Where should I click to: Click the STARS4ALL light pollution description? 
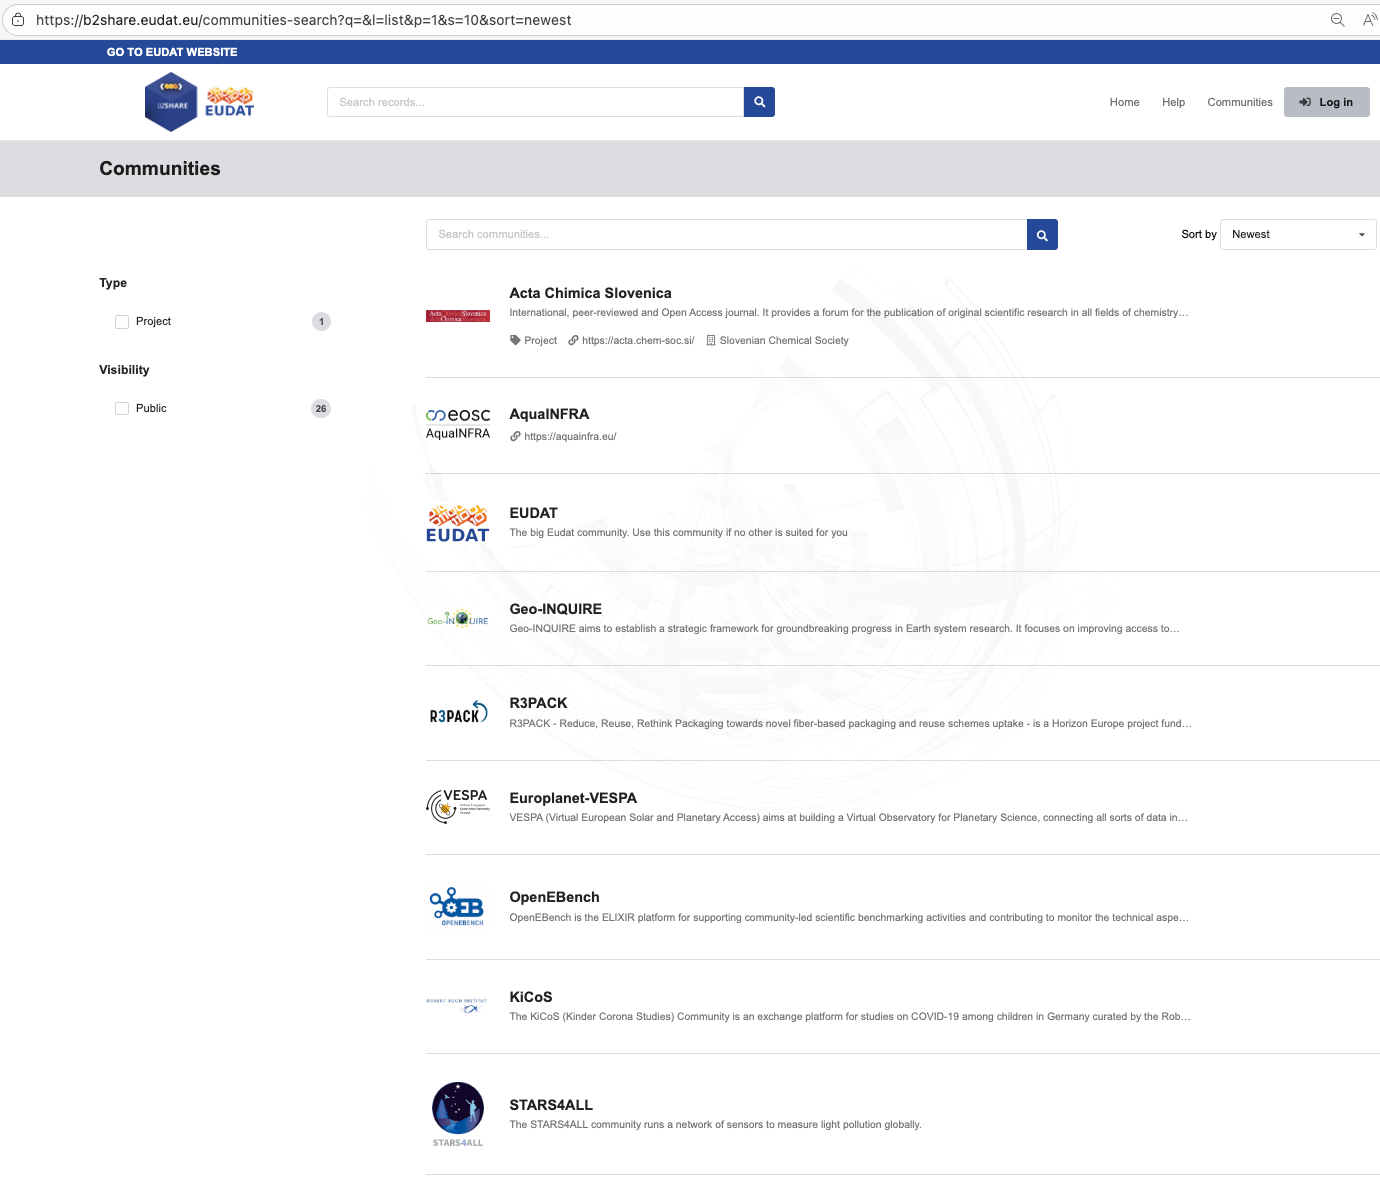click(x=715, y=1125)
